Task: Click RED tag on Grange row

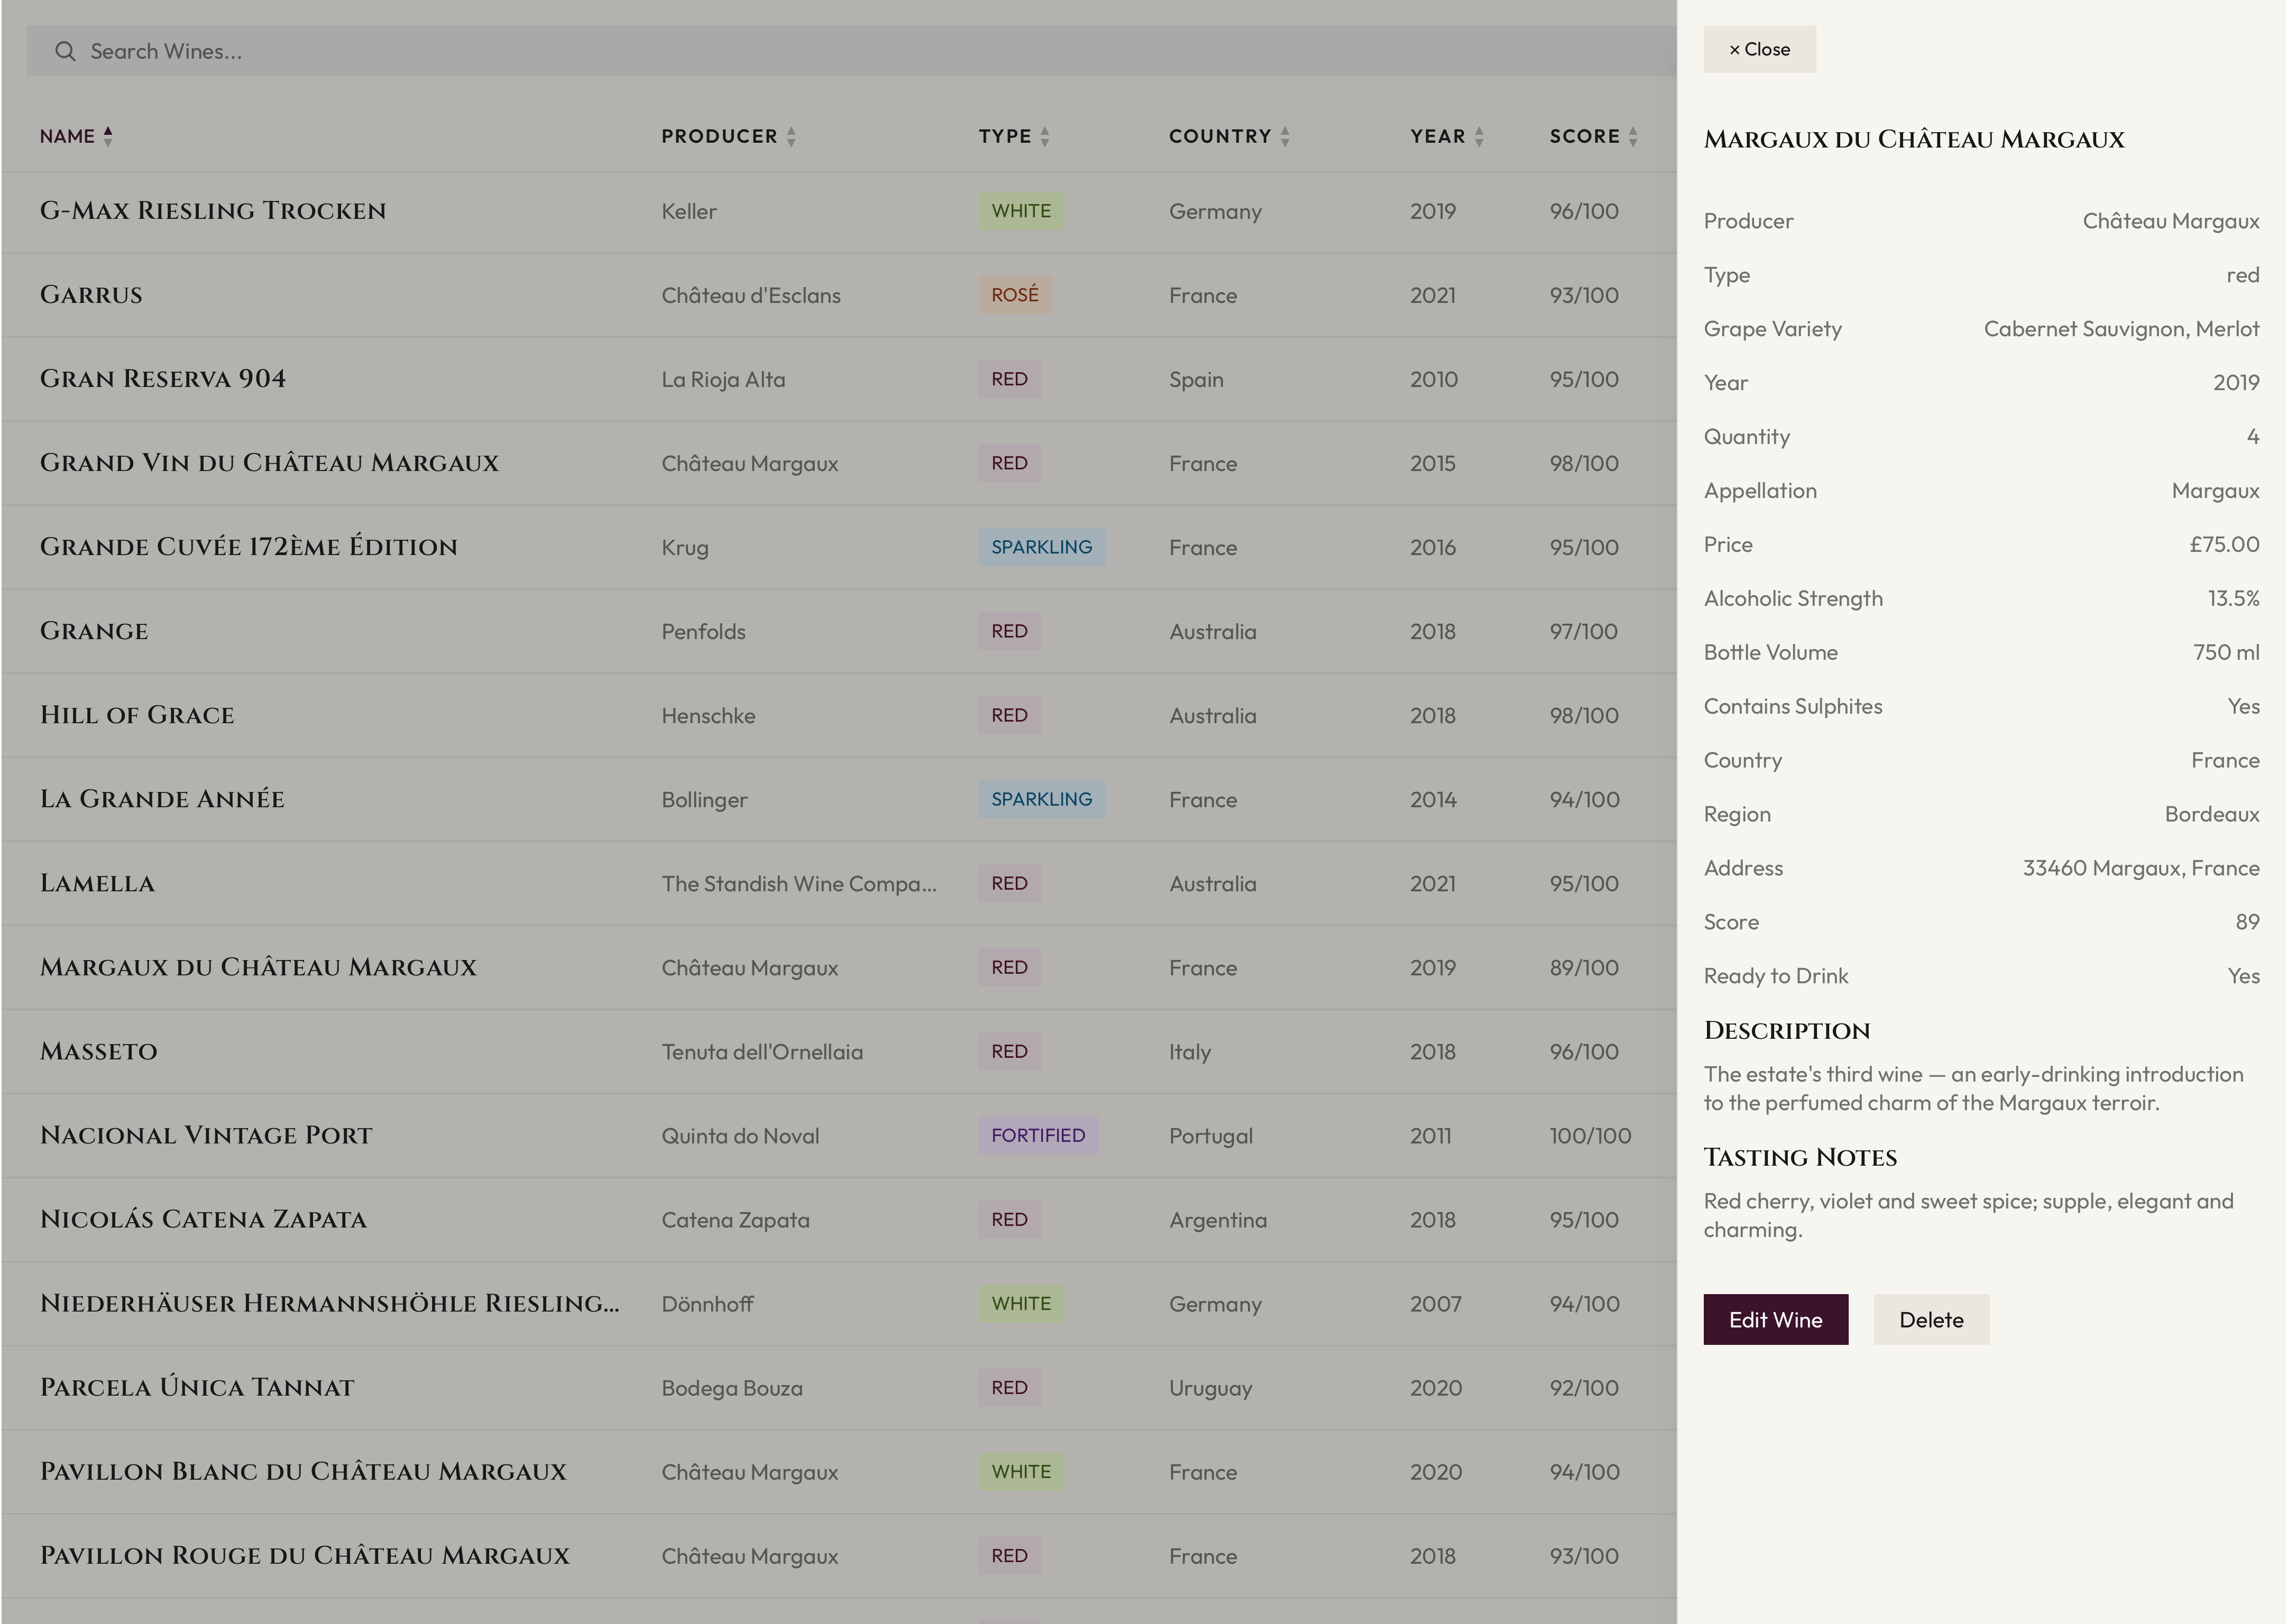Action: click(1010, 631)
